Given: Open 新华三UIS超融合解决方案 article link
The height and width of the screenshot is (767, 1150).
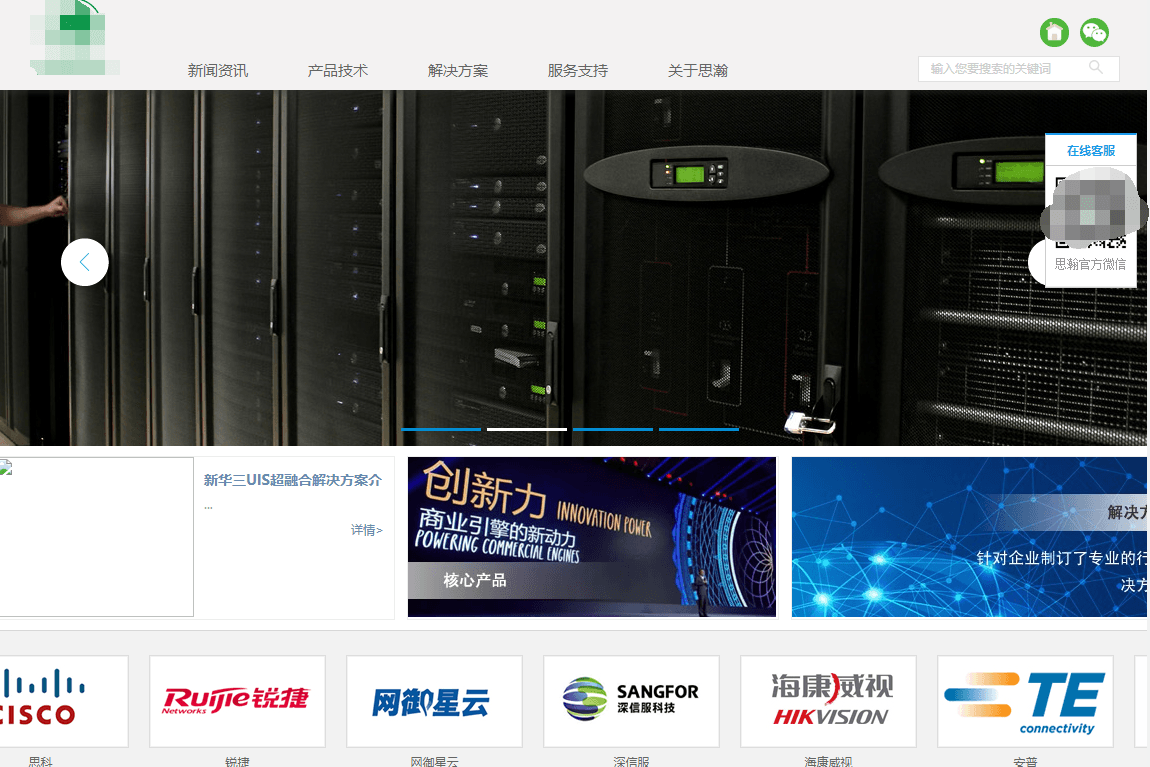Looking at the screenshot, I should (292, 480).
